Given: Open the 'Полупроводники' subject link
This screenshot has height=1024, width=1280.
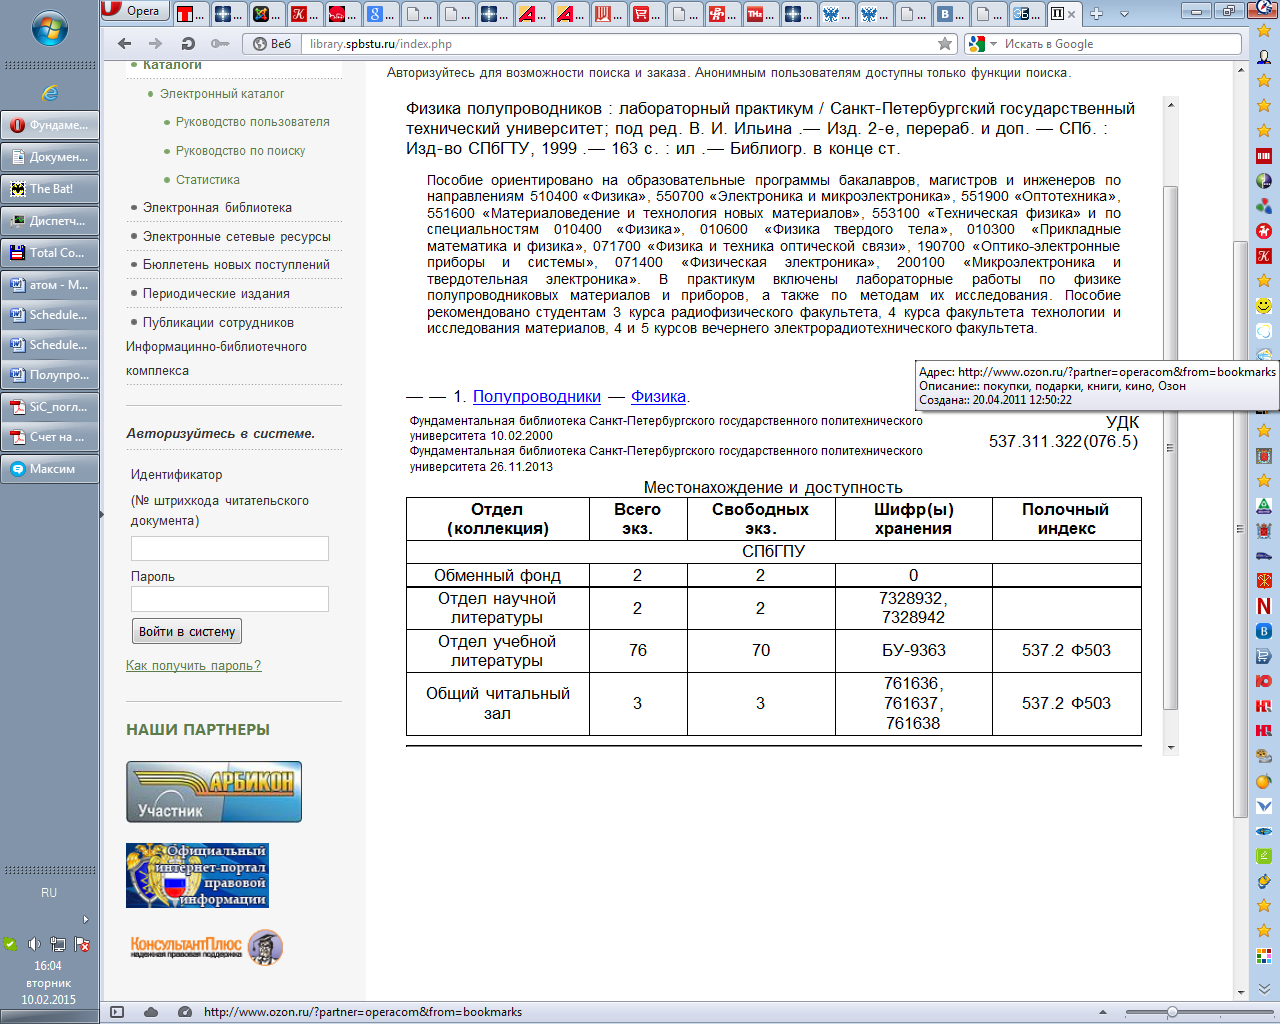Looking at the screenshot, I should click(x=537, y=397).
